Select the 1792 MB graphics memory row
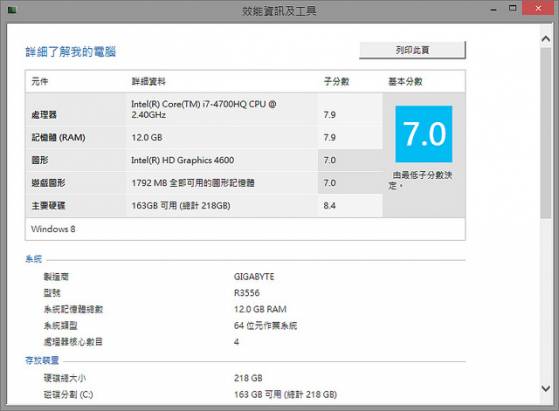Image resolution: width=559 pixels, height=411 pixels. [x=204, y=183]
